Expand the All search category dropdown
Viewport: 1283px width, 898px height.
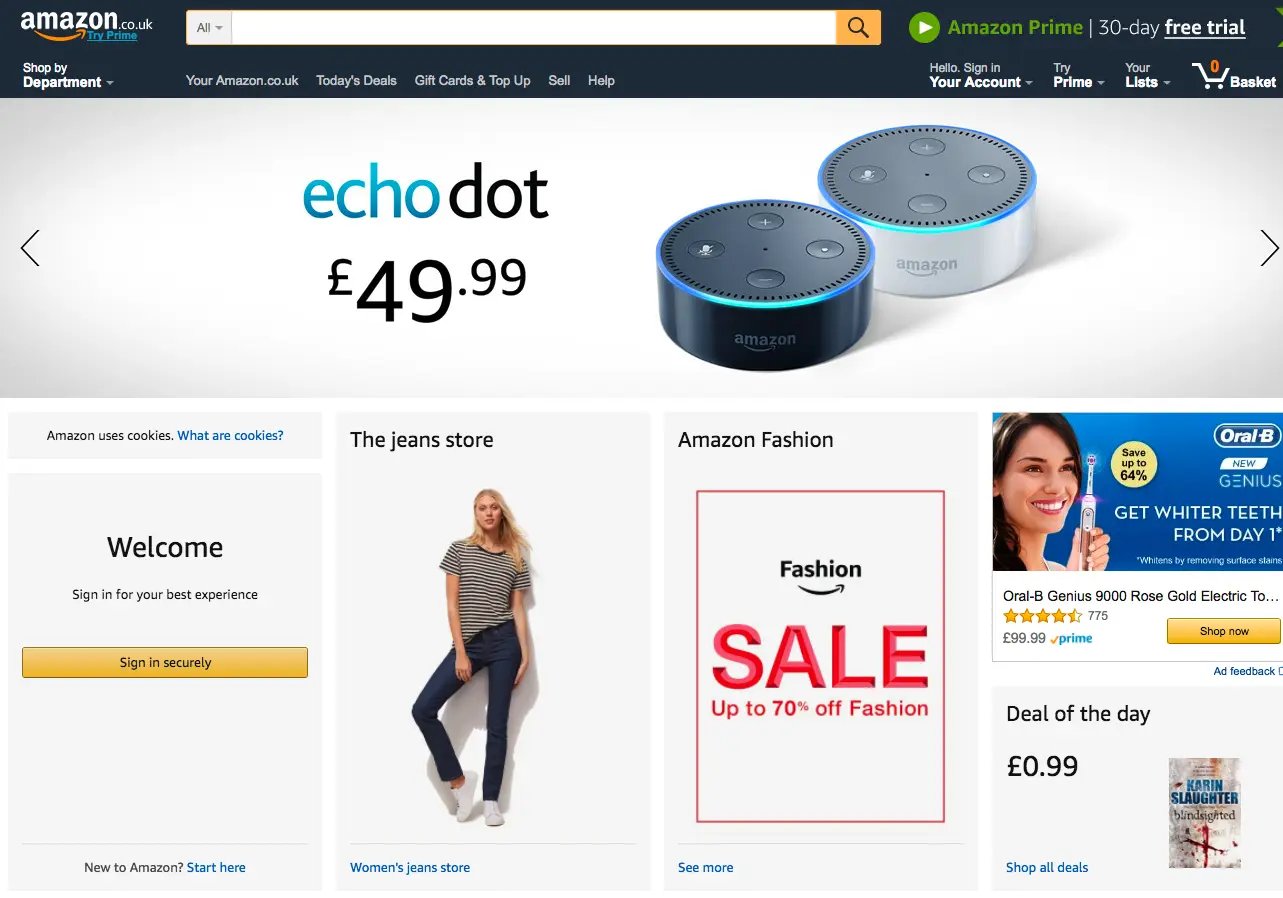pyautogui.click(x=209, y=28)
